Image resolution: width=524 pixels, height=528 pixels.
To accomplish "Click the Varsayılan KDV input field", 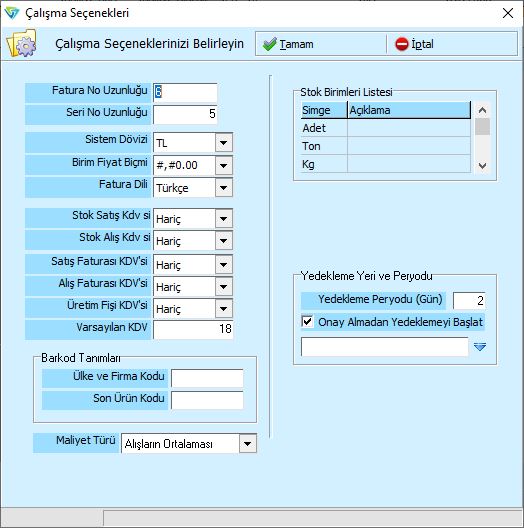I will click(x=193, y=329).
